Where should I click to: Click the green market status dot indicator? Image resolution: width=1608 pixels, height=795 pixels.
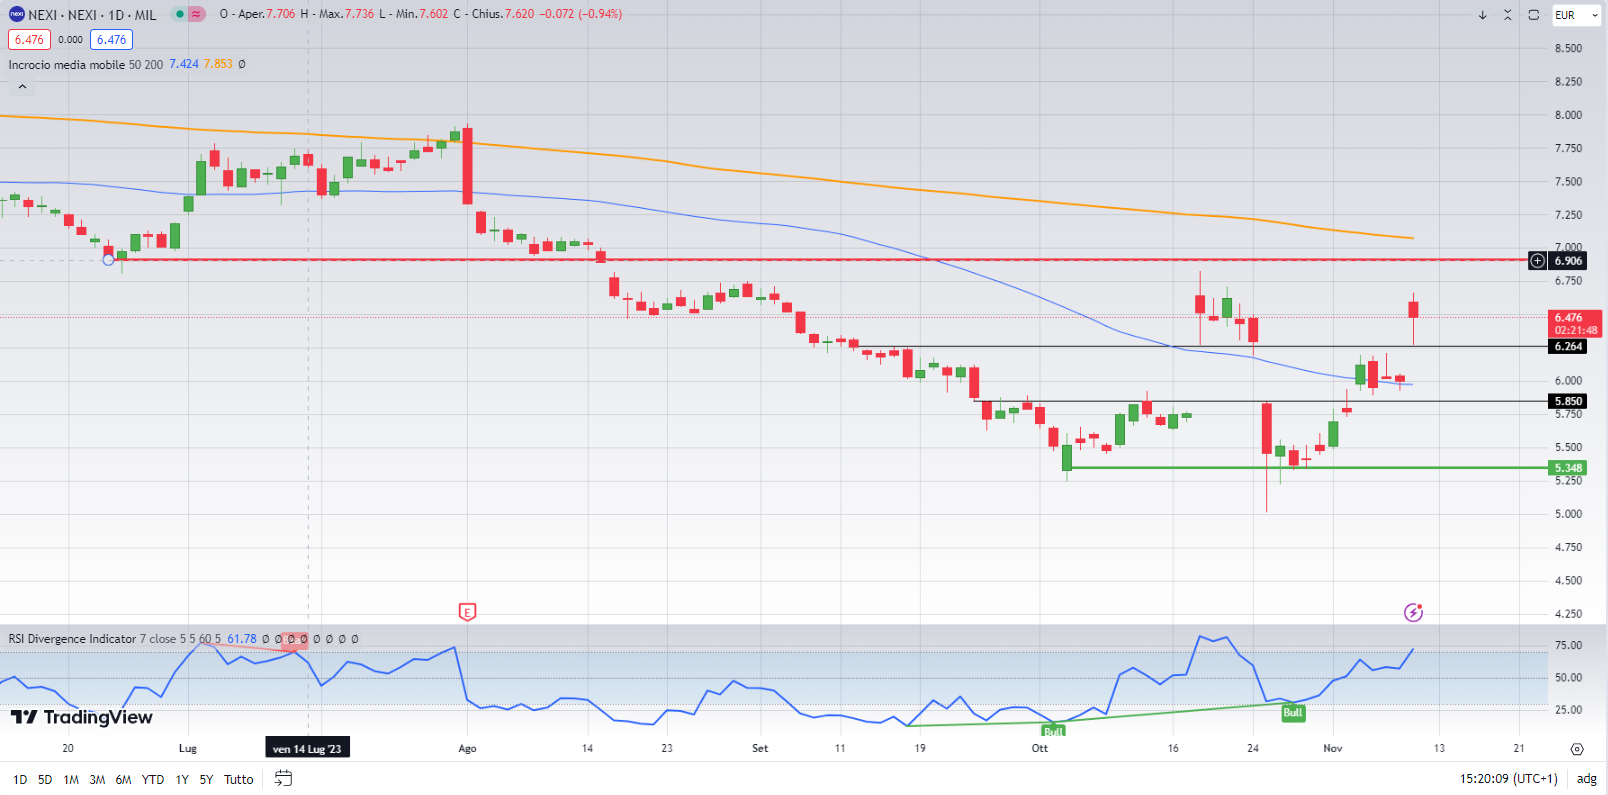[x=180, y=14]
